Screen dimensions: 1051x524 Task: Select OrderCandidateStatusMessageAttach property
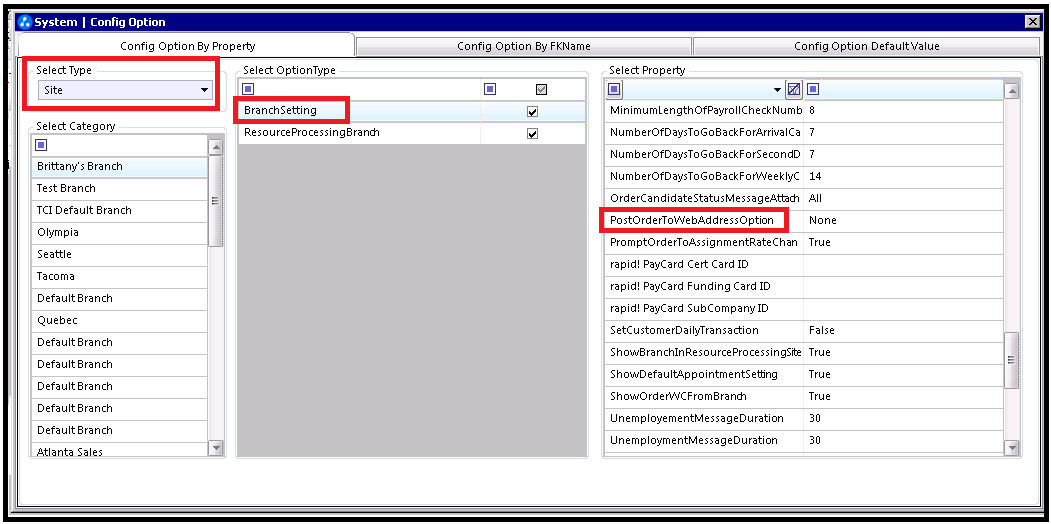click(704, 199)
